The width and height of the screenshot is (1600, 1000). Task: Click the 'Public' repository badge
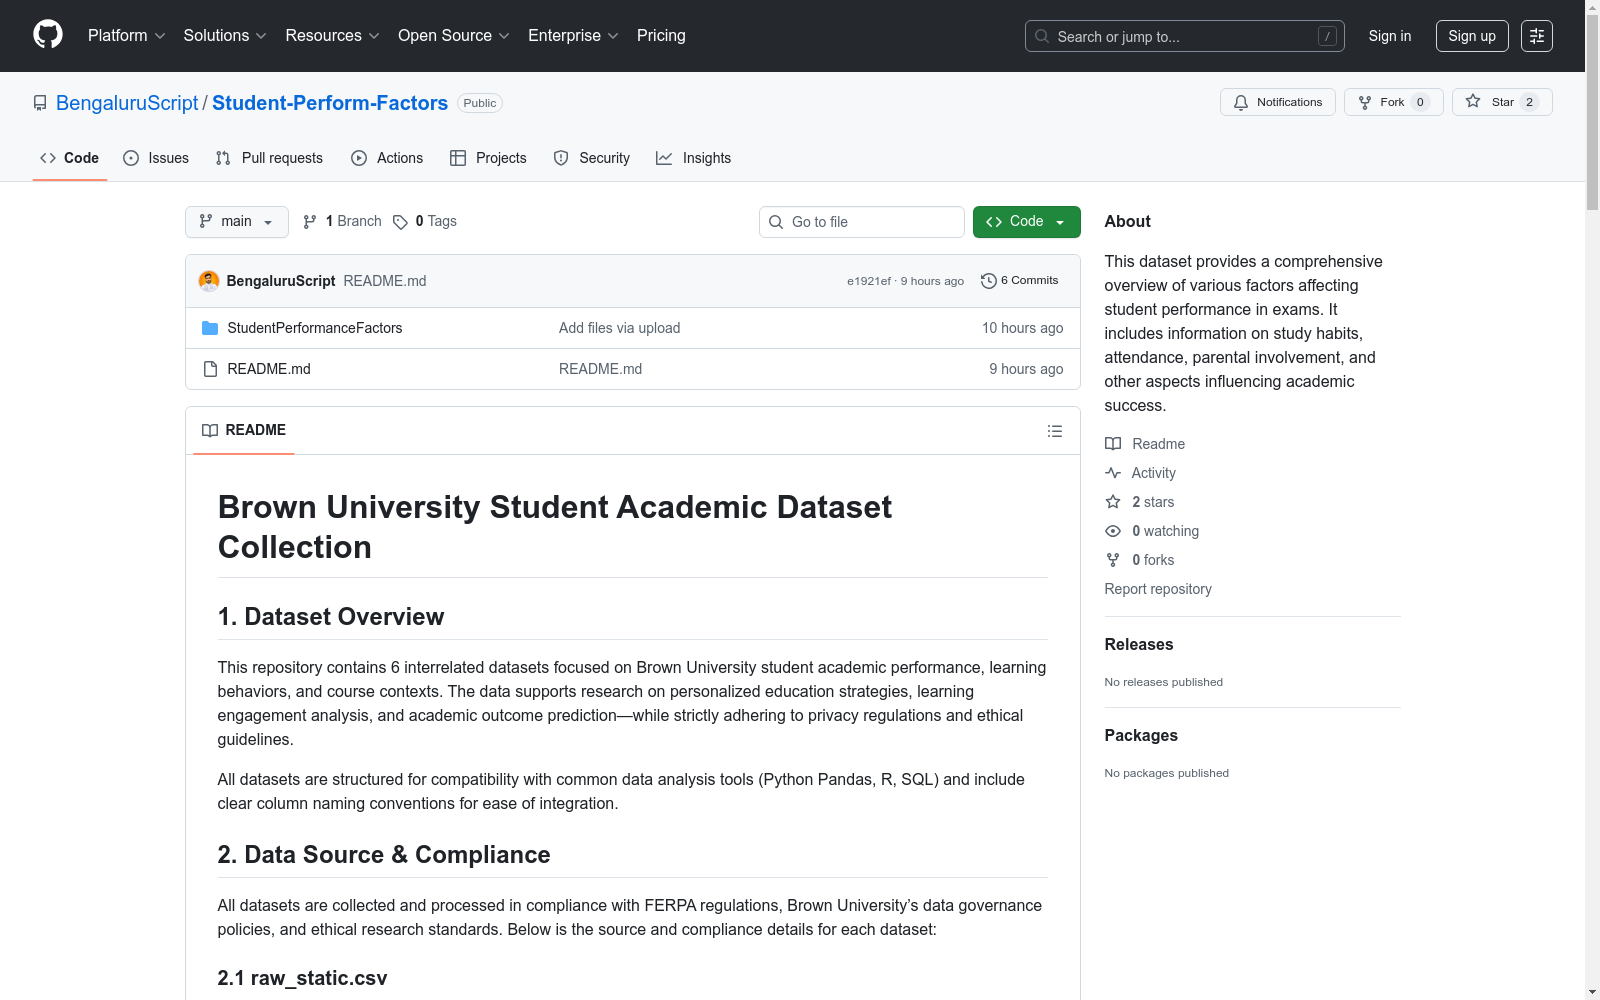pyautogui.click(x=480, y=103)
